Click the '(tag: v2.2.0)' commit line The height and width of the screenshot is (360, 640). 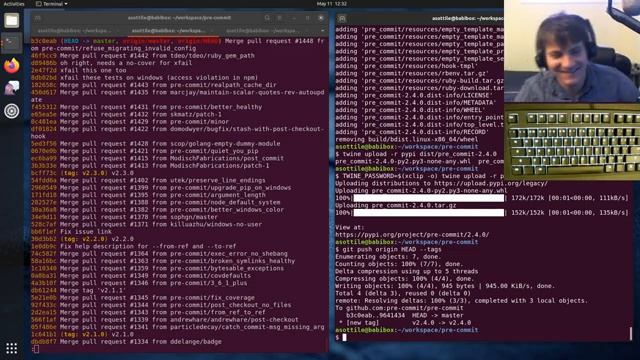[82, 239]
